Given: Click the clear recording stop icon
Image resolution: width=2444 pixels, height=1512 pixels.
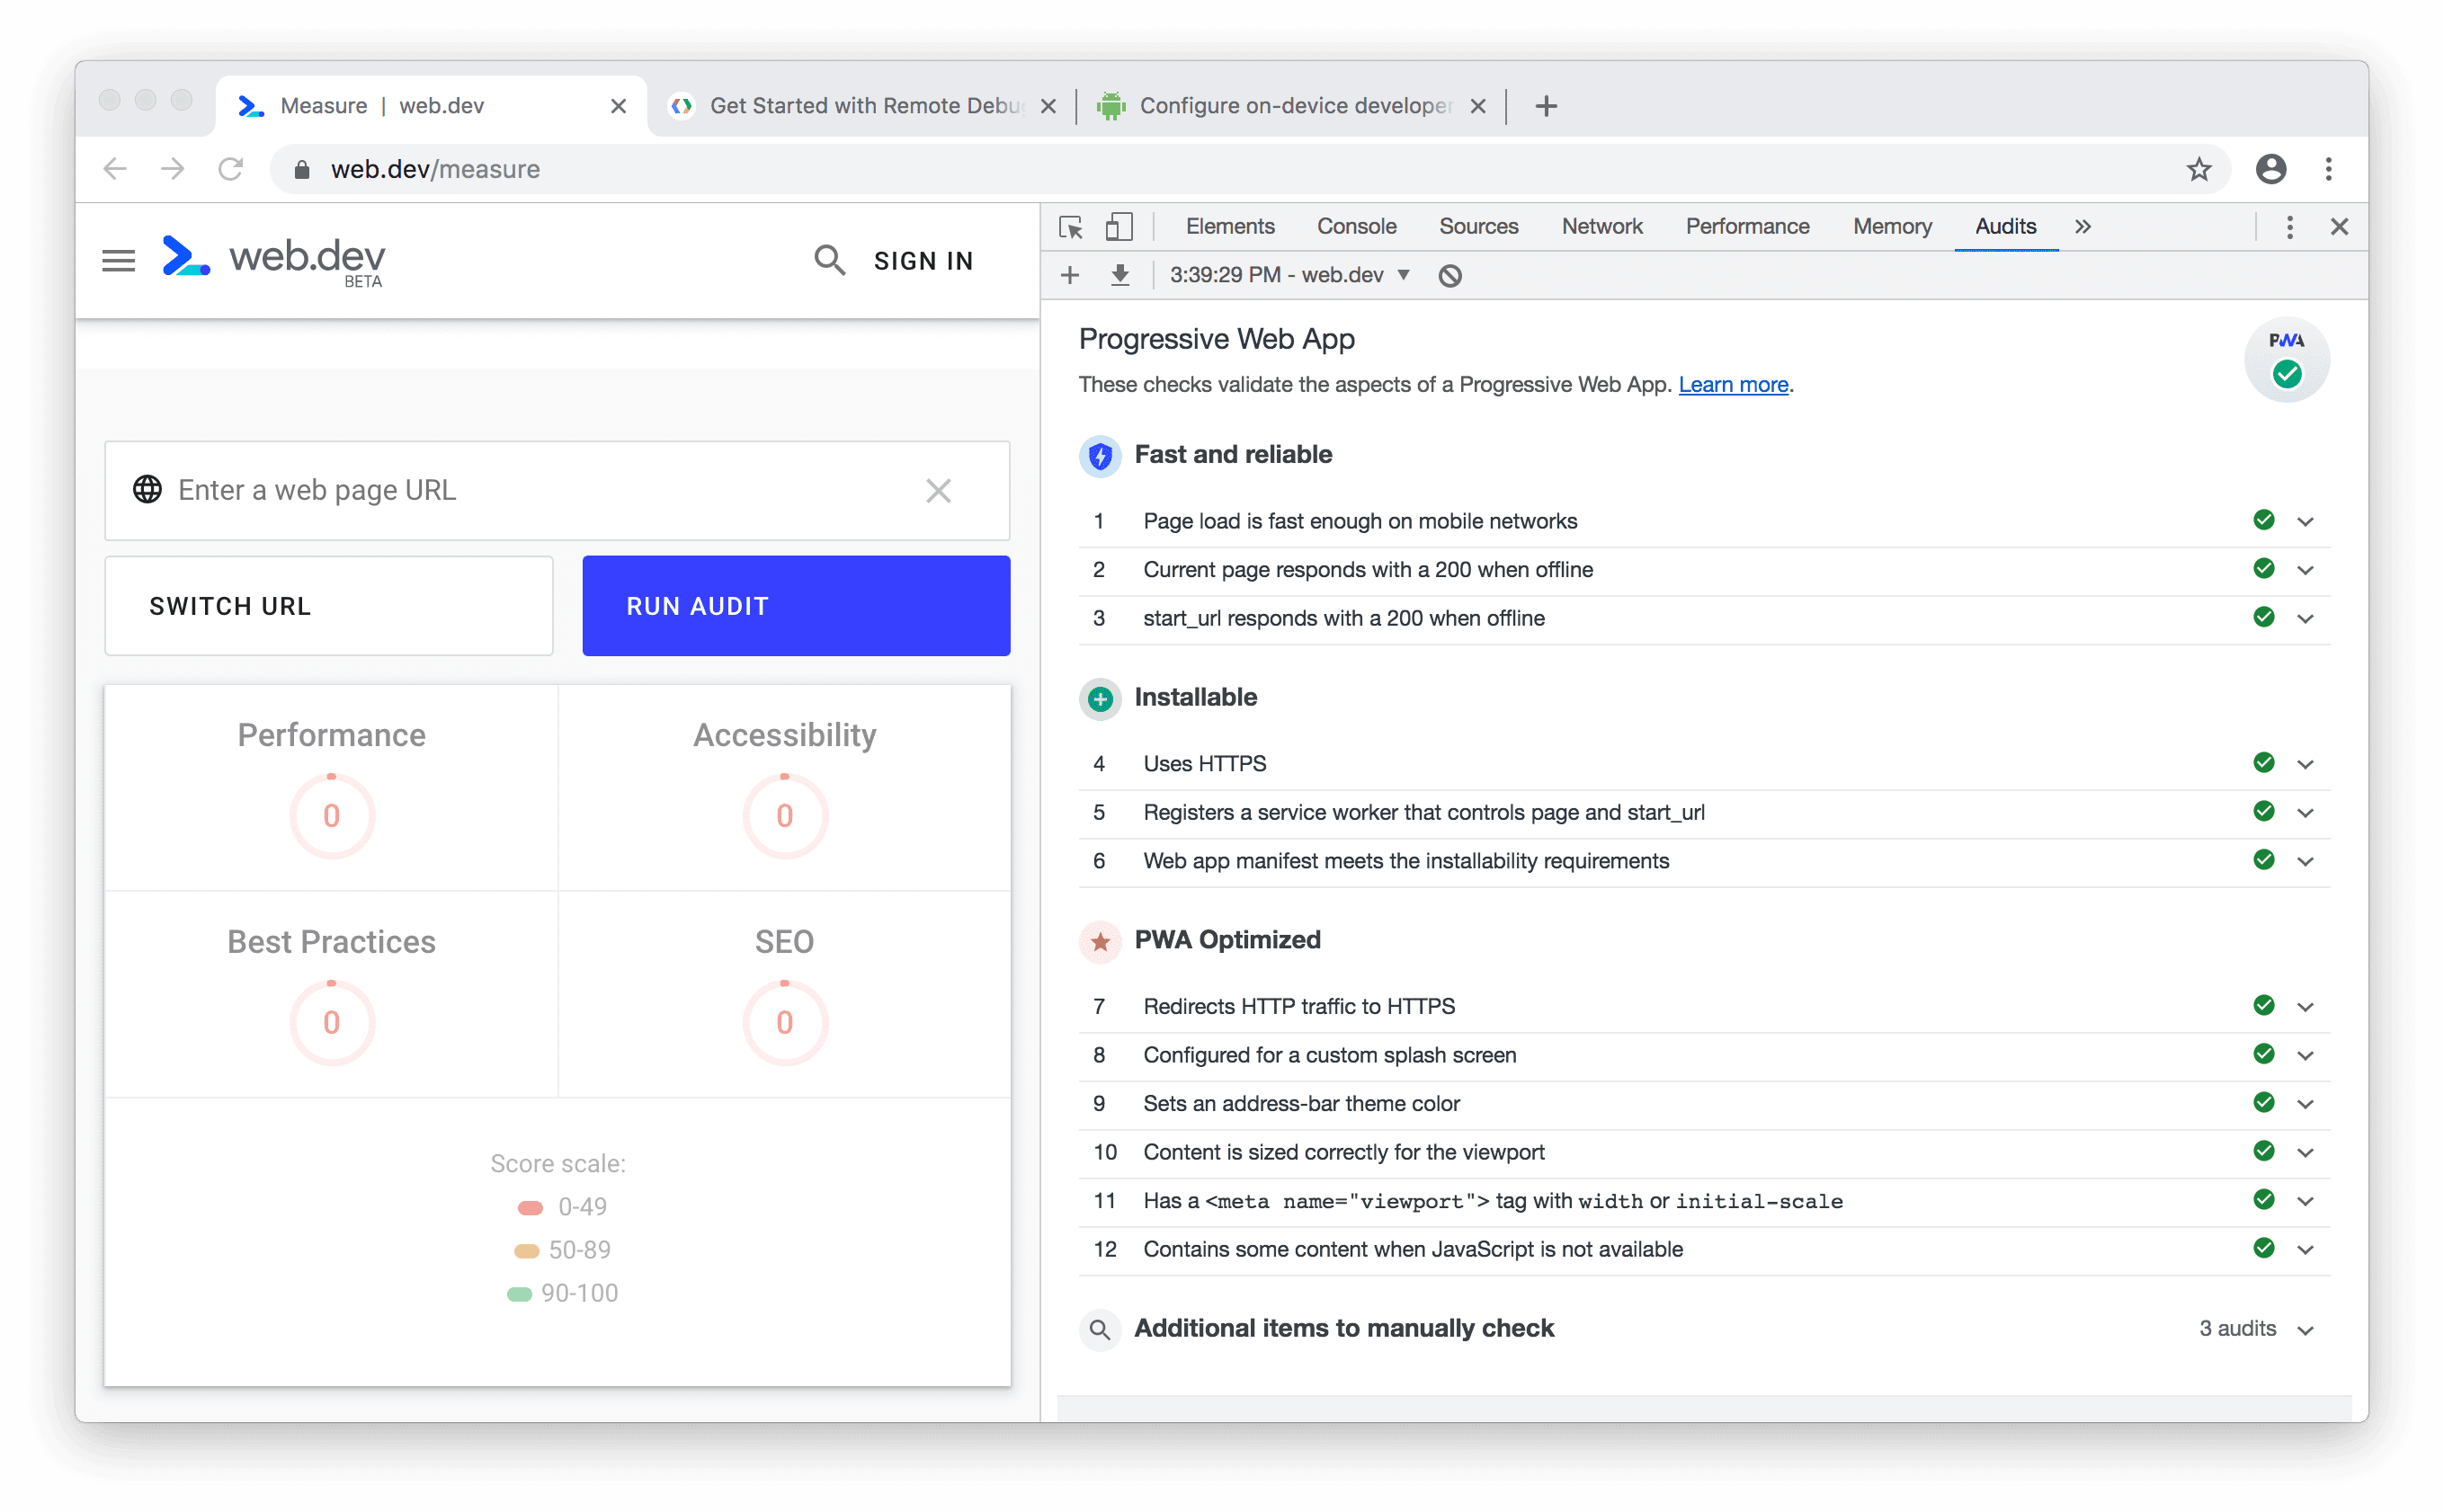Looking at the screenshot, I should pos(1452,274).
